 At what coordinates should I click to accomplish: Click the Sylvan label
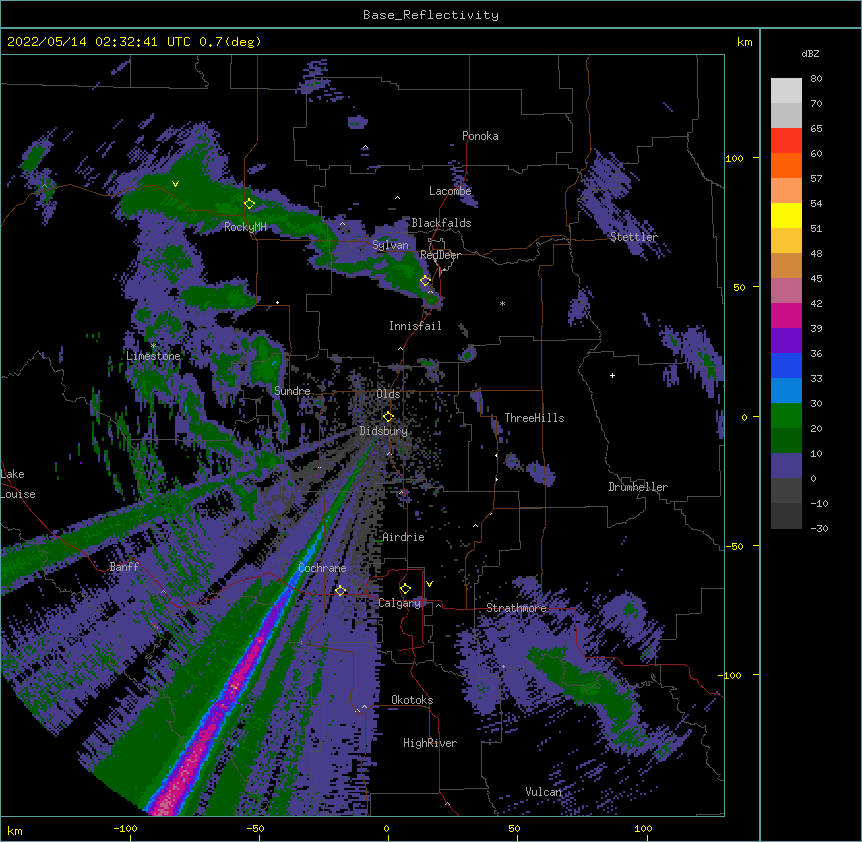point(390,245)
